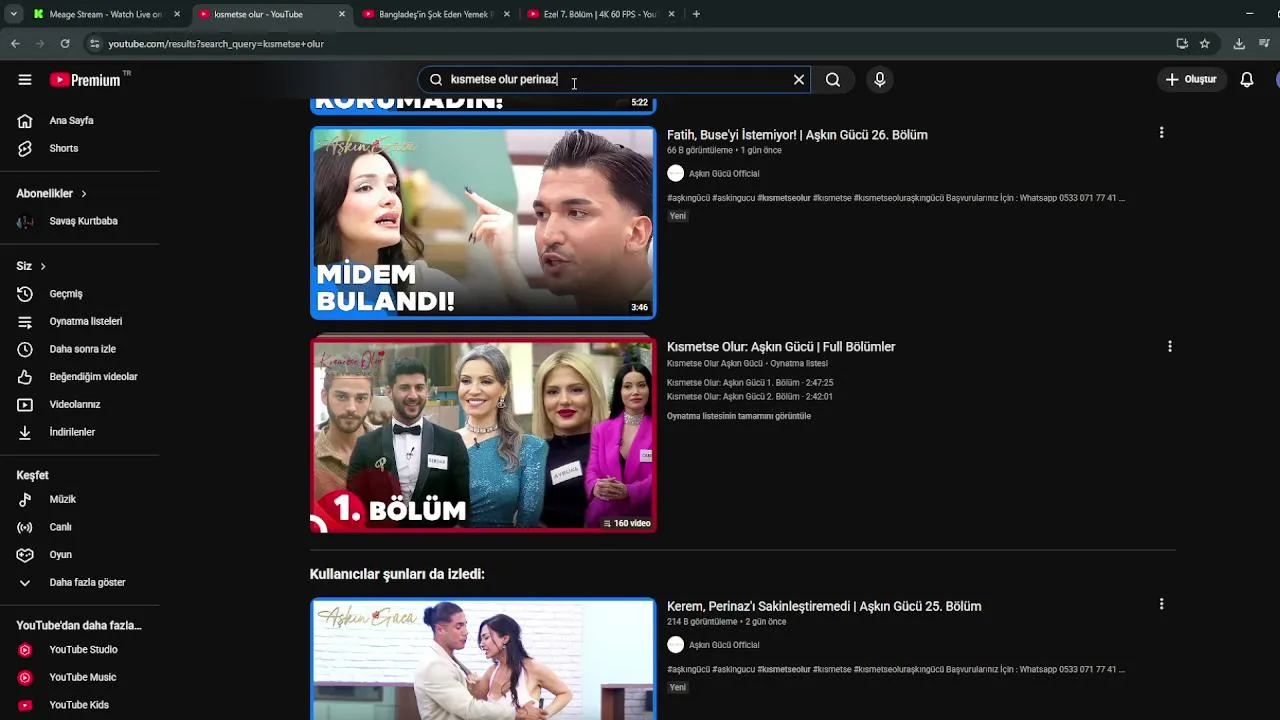This screenshot has height=720, width=1280.
Task: Go back in browser history
Action: click(15, 44)
